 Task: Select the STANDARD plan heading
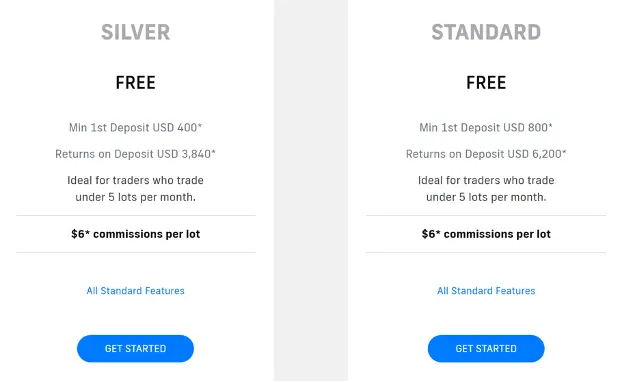coord(486,32)
